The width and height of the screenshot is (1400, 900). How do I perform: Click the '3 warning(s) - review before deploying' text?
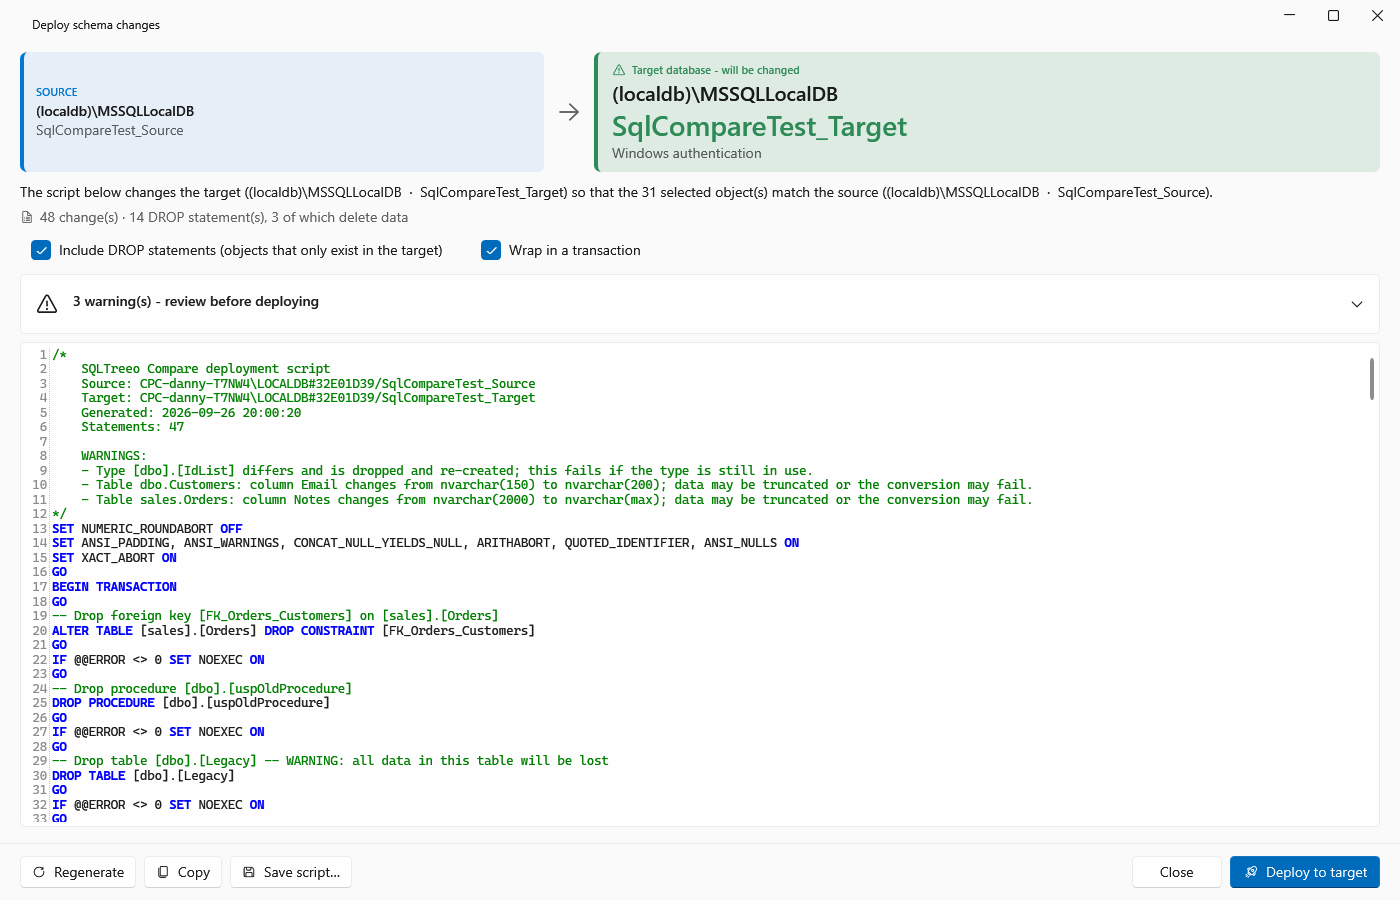tap(196, 301)
